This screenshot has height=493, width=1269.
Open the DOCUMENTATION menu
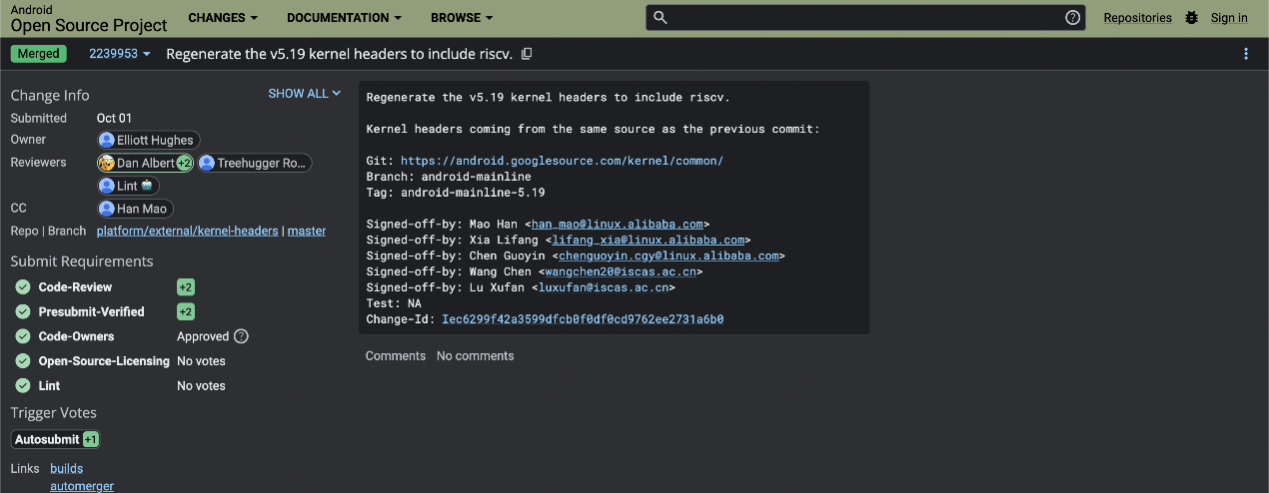tap(344, 18)
